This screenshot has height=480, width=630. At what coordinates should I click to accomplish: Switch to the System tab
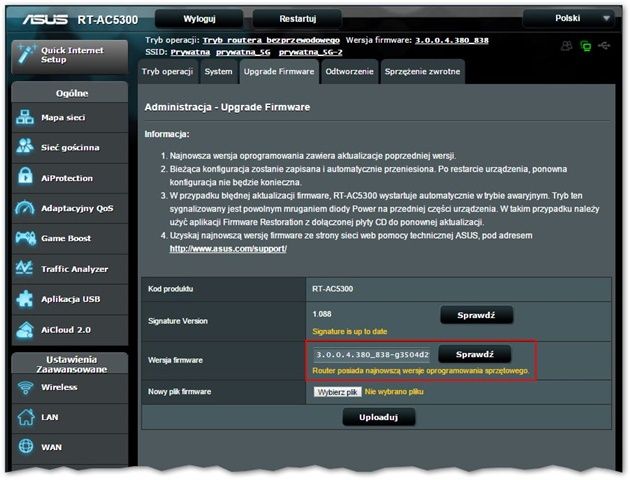(218, 71)
